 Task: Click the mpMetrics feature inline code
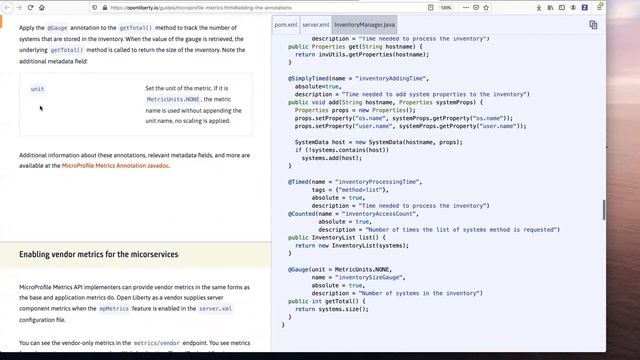(x=114, y=309)
